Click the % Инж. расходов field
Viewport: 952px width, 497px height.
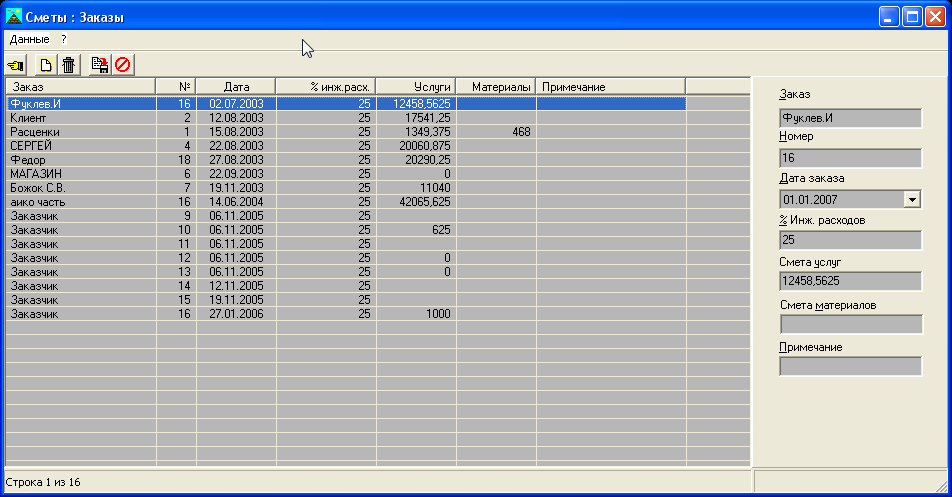850,240
